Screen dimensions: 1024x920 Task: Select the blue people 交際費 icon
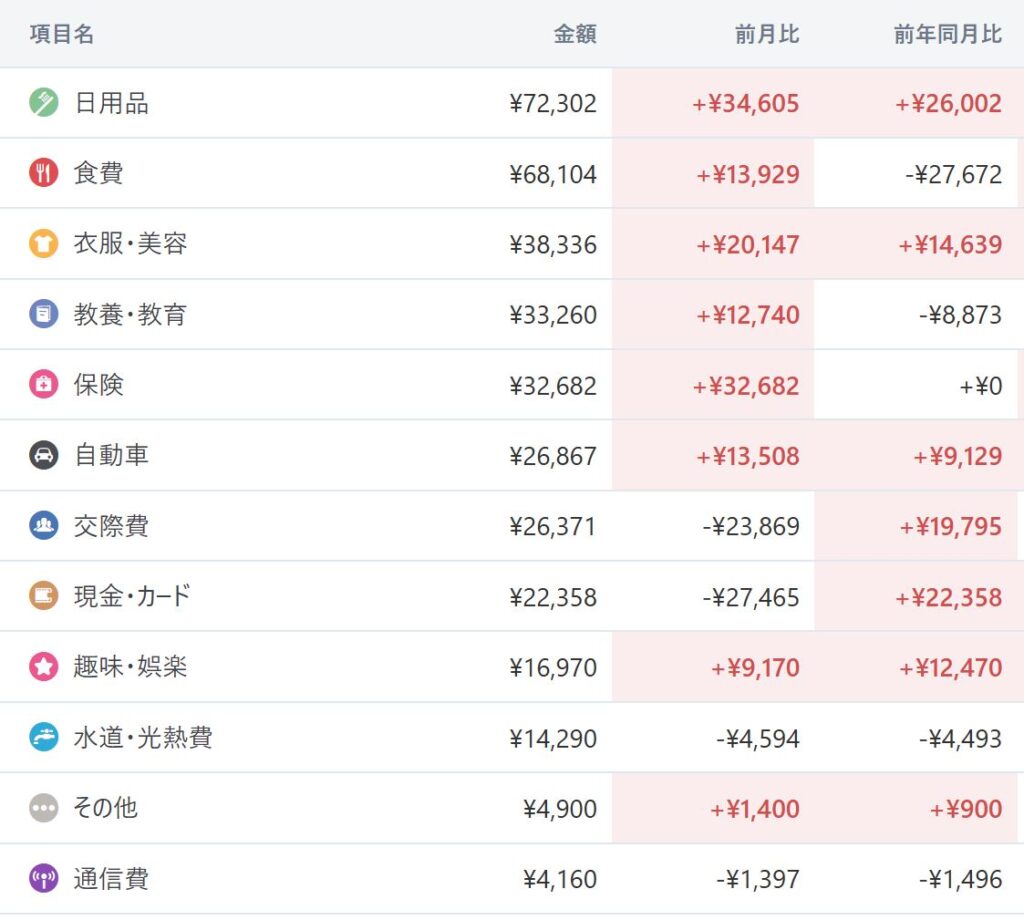44,526
